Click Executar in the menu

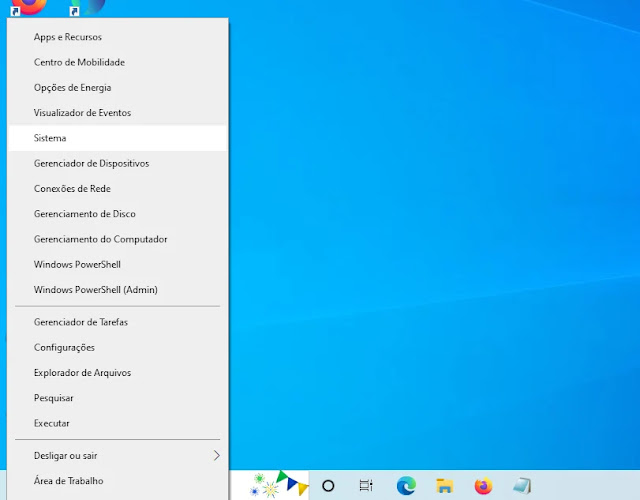[52, 423]
